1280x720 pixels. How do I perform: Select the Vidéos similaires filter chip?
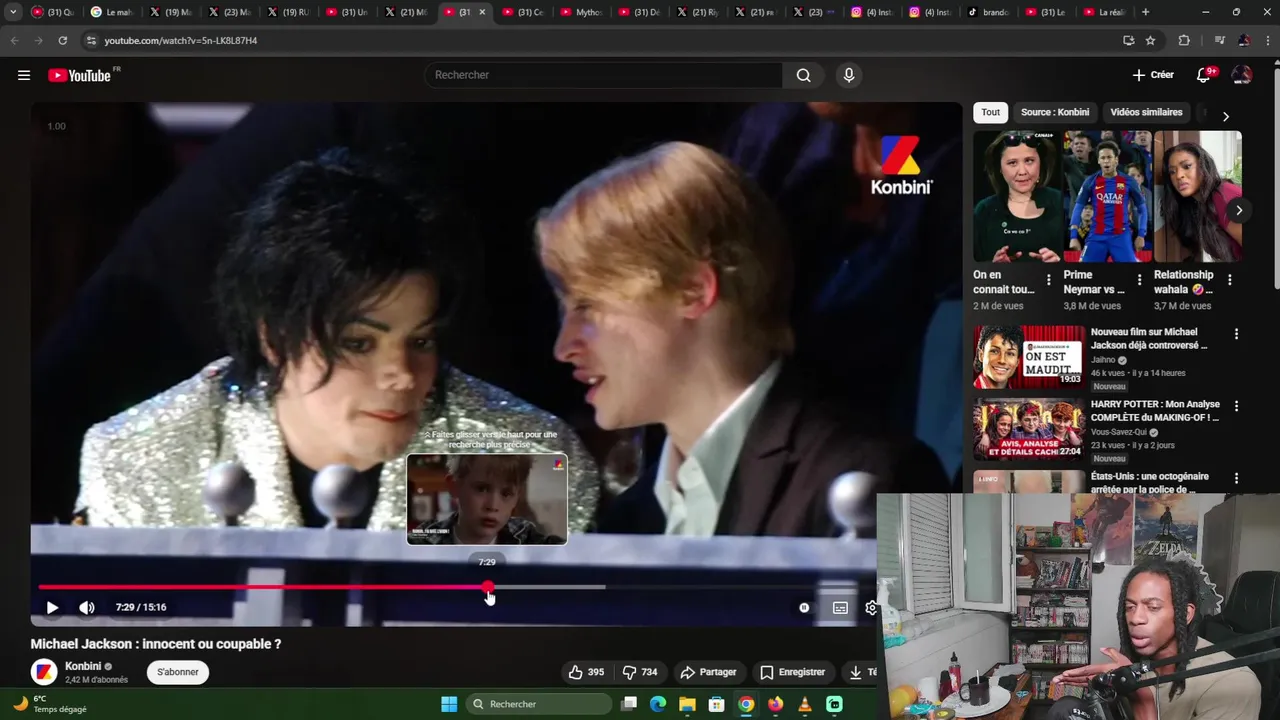(x=1146, y=112)
